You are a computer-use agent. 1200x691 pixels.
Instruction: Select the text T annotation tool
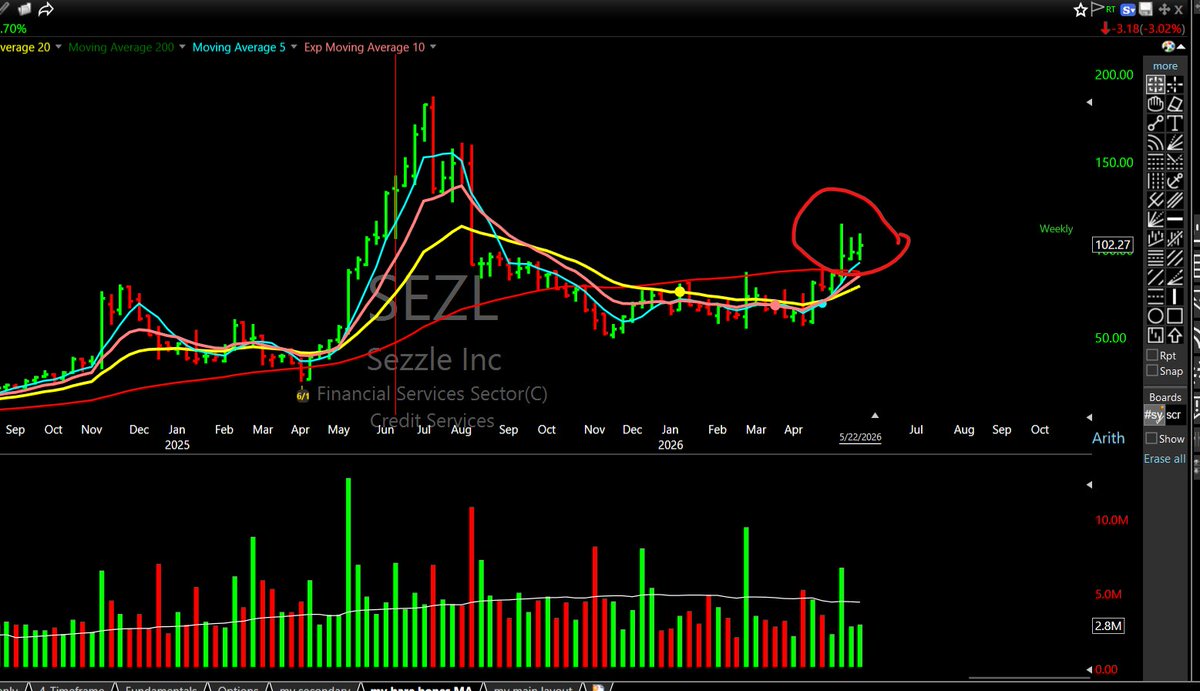tap(1175, 123)
